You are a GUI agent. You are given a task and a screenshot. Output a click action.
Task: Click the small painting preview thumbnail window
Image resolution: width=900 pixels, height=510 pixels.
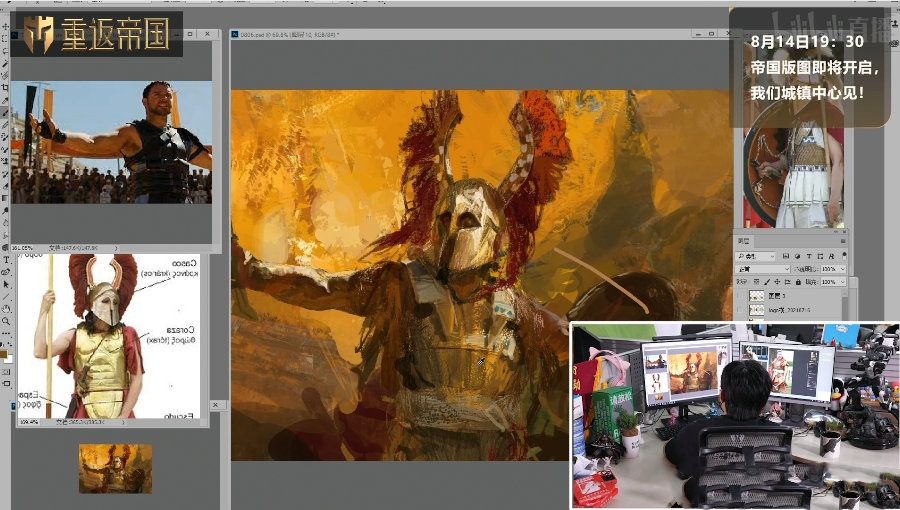coord(115,468)
